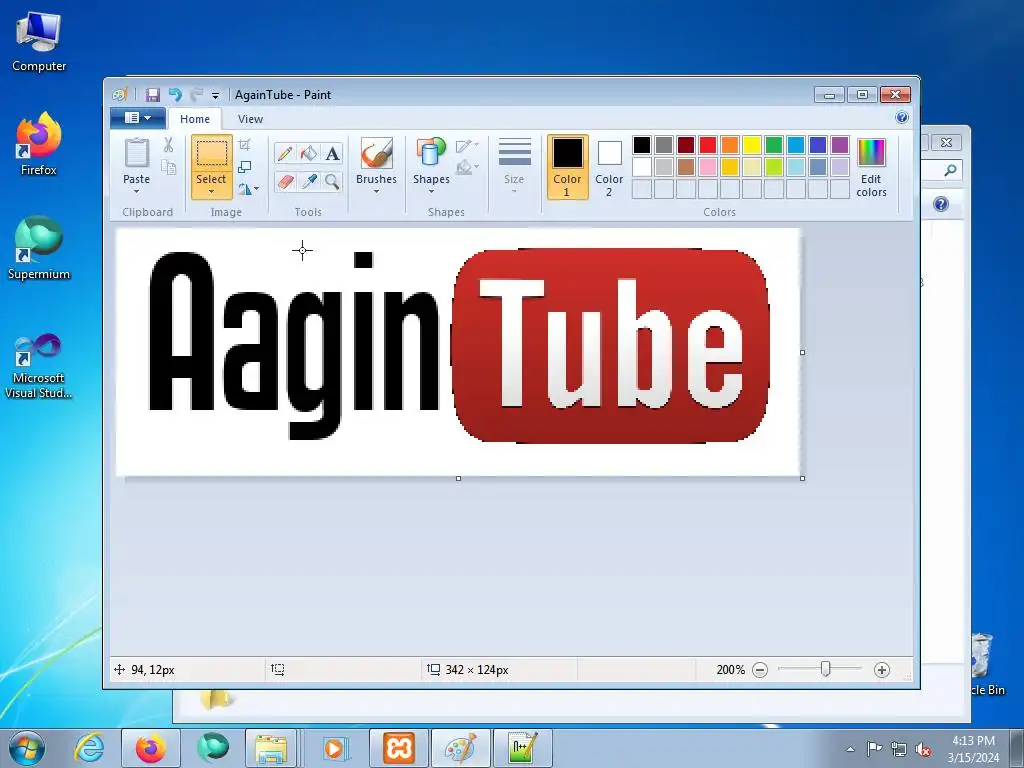Switch to the Home ribbon tab

click(x=195, y=119)
